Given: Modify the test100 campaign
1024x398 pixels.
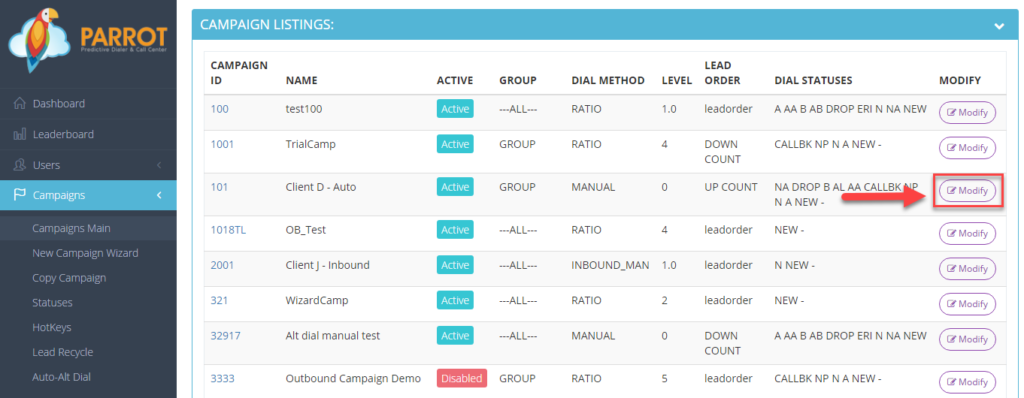Looking at the screenshot, I should 967,112.
